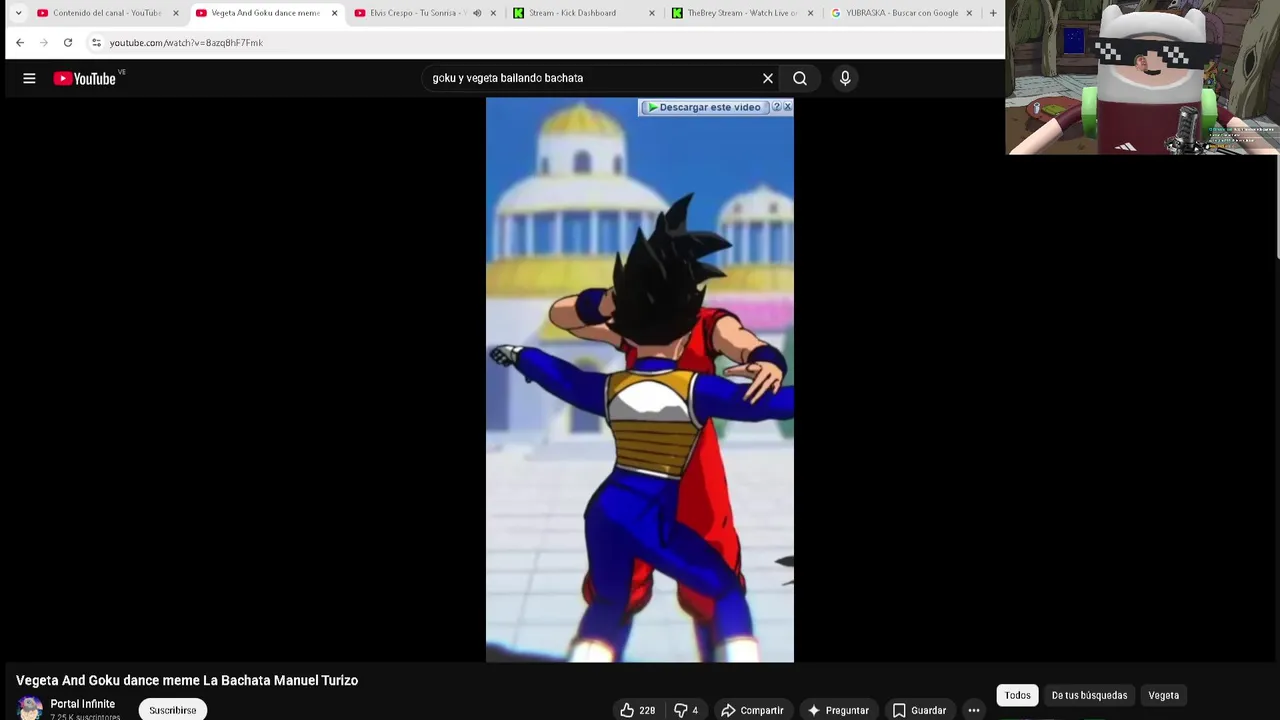Open a new browser tab with plus
The image size is (1280, 720).
[993, 13]
